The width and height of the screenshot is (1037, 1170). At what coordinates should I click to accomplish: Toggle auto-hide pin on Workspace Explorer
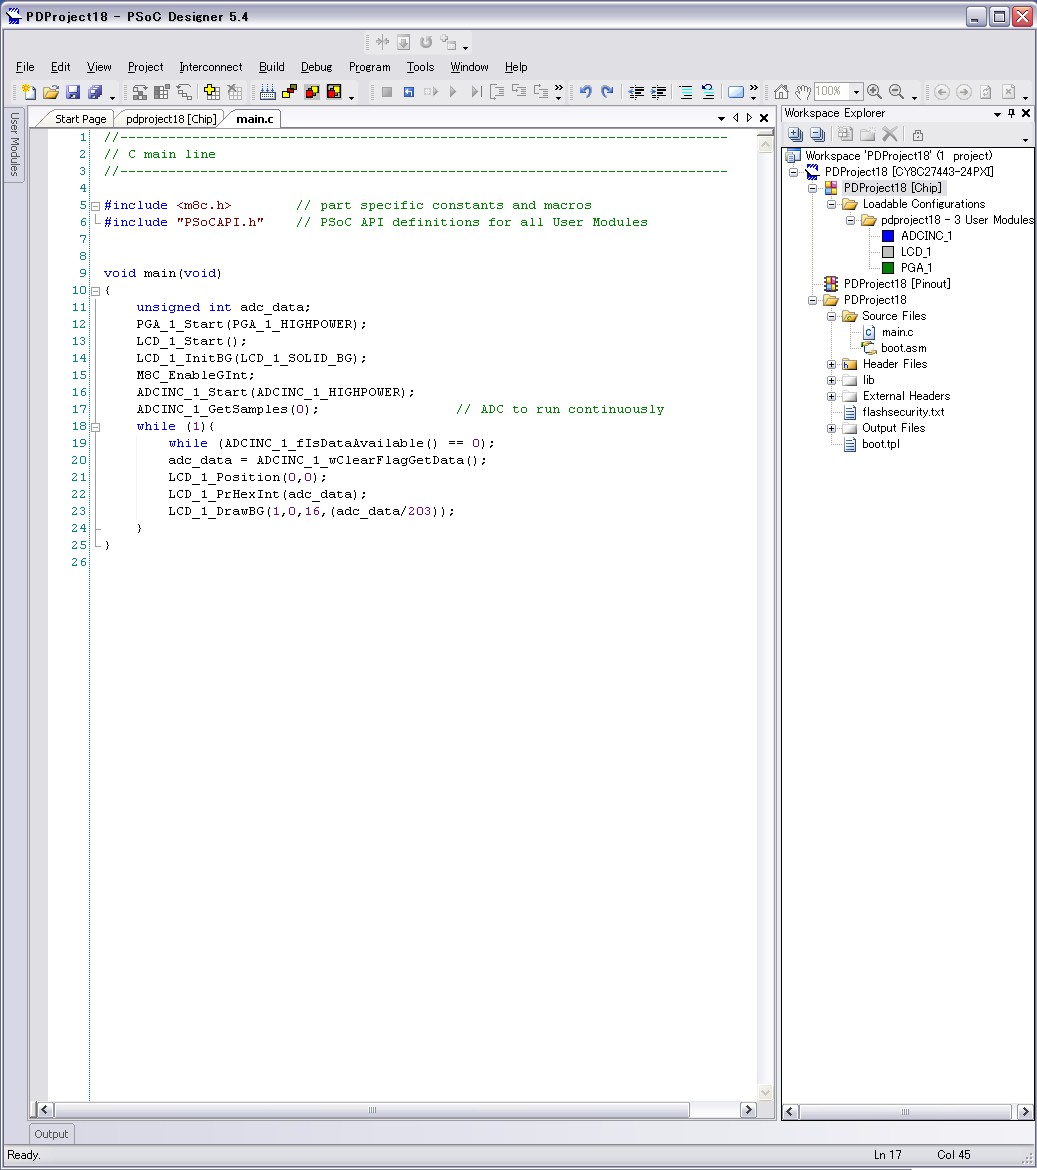click(1011, 114)
